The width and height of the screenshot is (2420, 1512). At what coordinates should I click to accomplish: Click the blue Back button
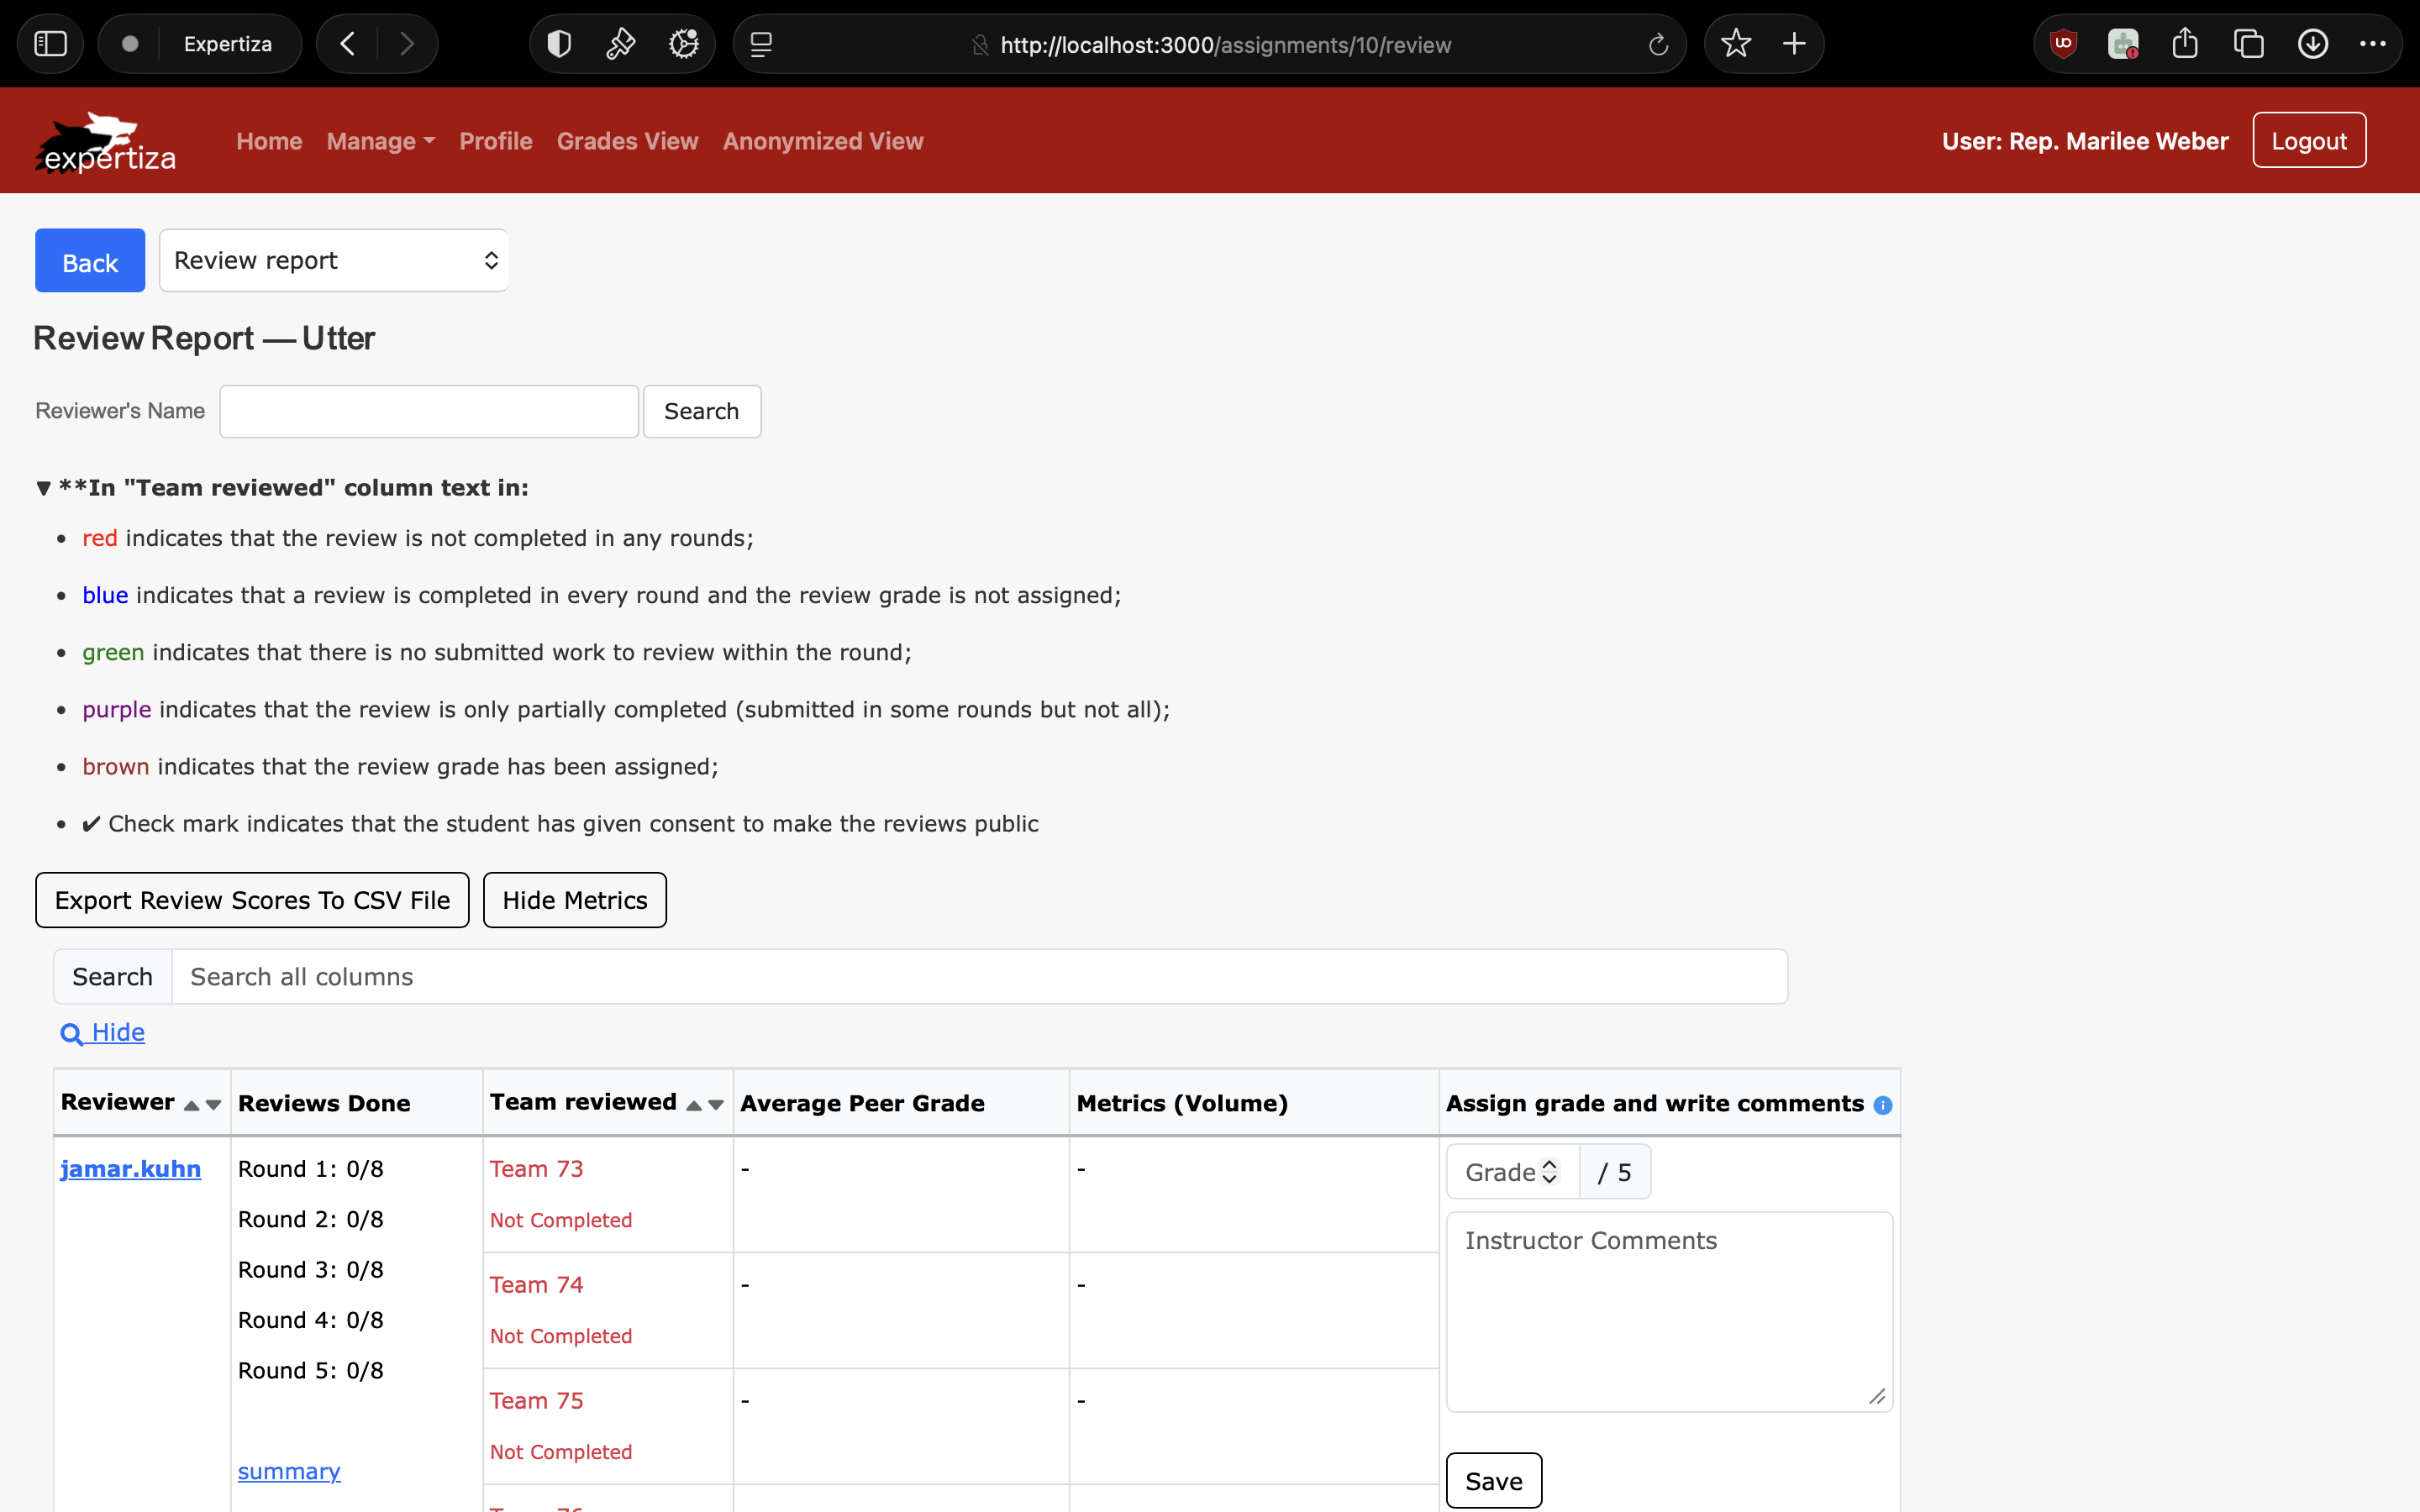tap(90, 261)
